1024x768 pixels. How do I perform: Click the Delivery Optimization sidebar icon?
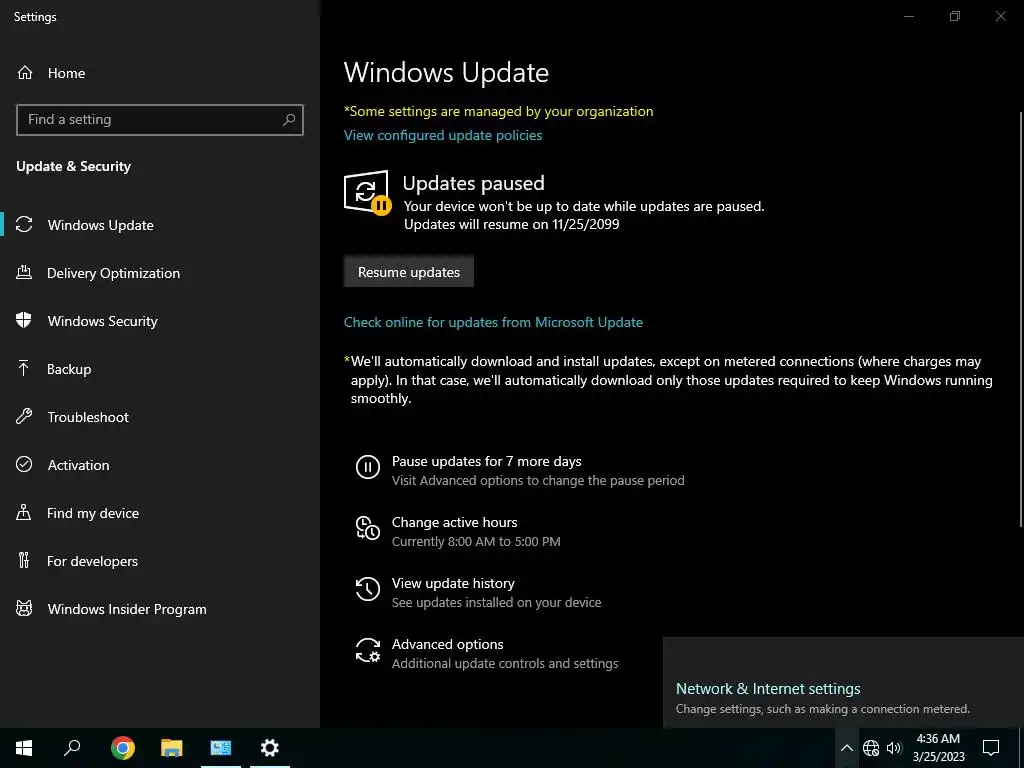pos(24,272)
